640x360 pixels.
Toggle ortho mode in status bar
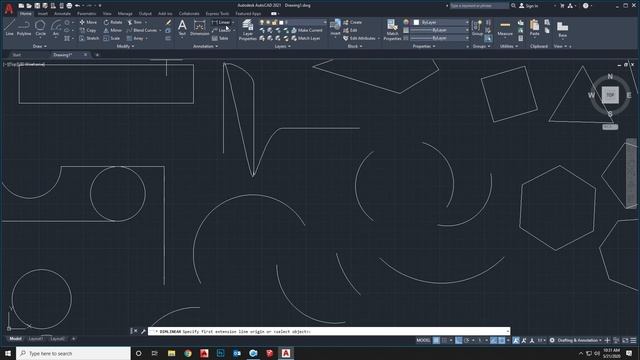coord(459,340)
